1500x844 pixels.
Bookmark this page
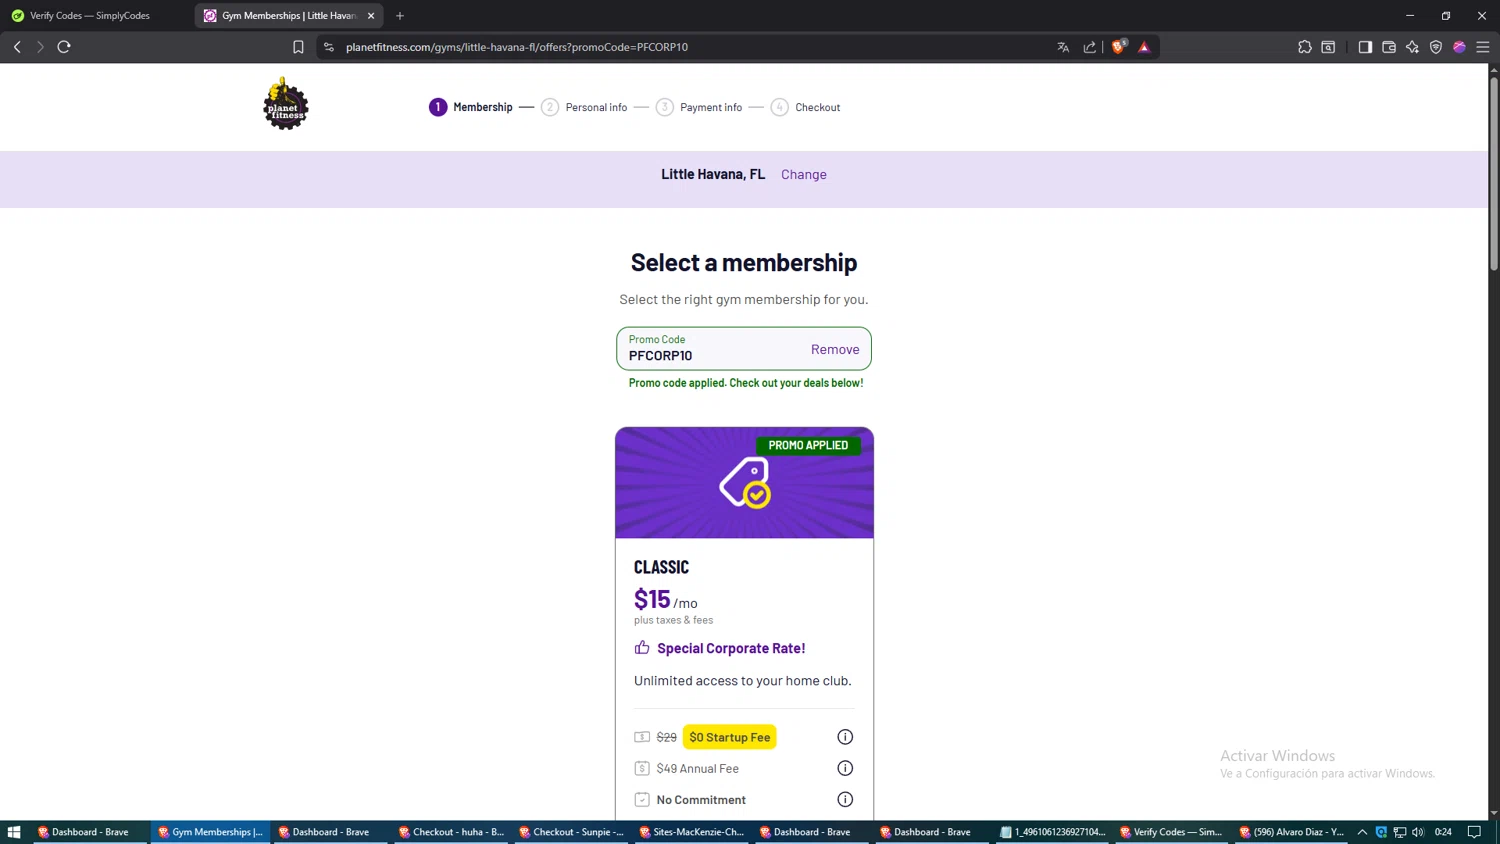(298, 47)
